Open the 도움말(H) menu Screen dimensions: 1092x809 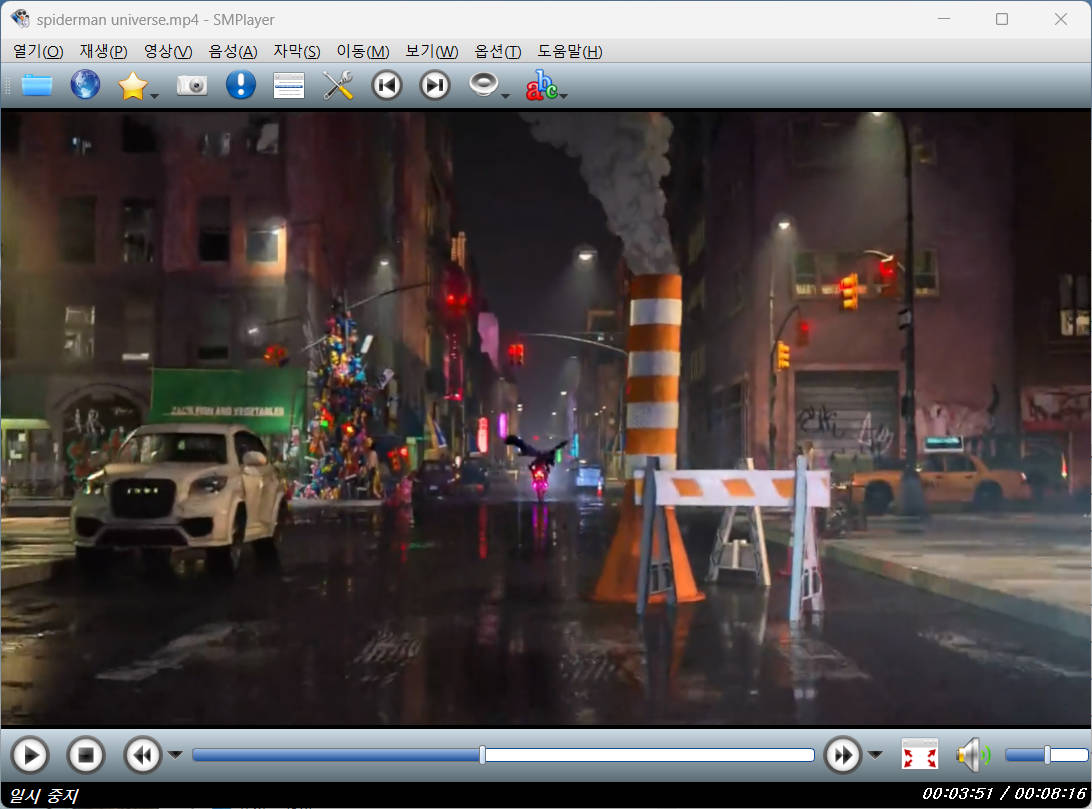click(570, 52)
